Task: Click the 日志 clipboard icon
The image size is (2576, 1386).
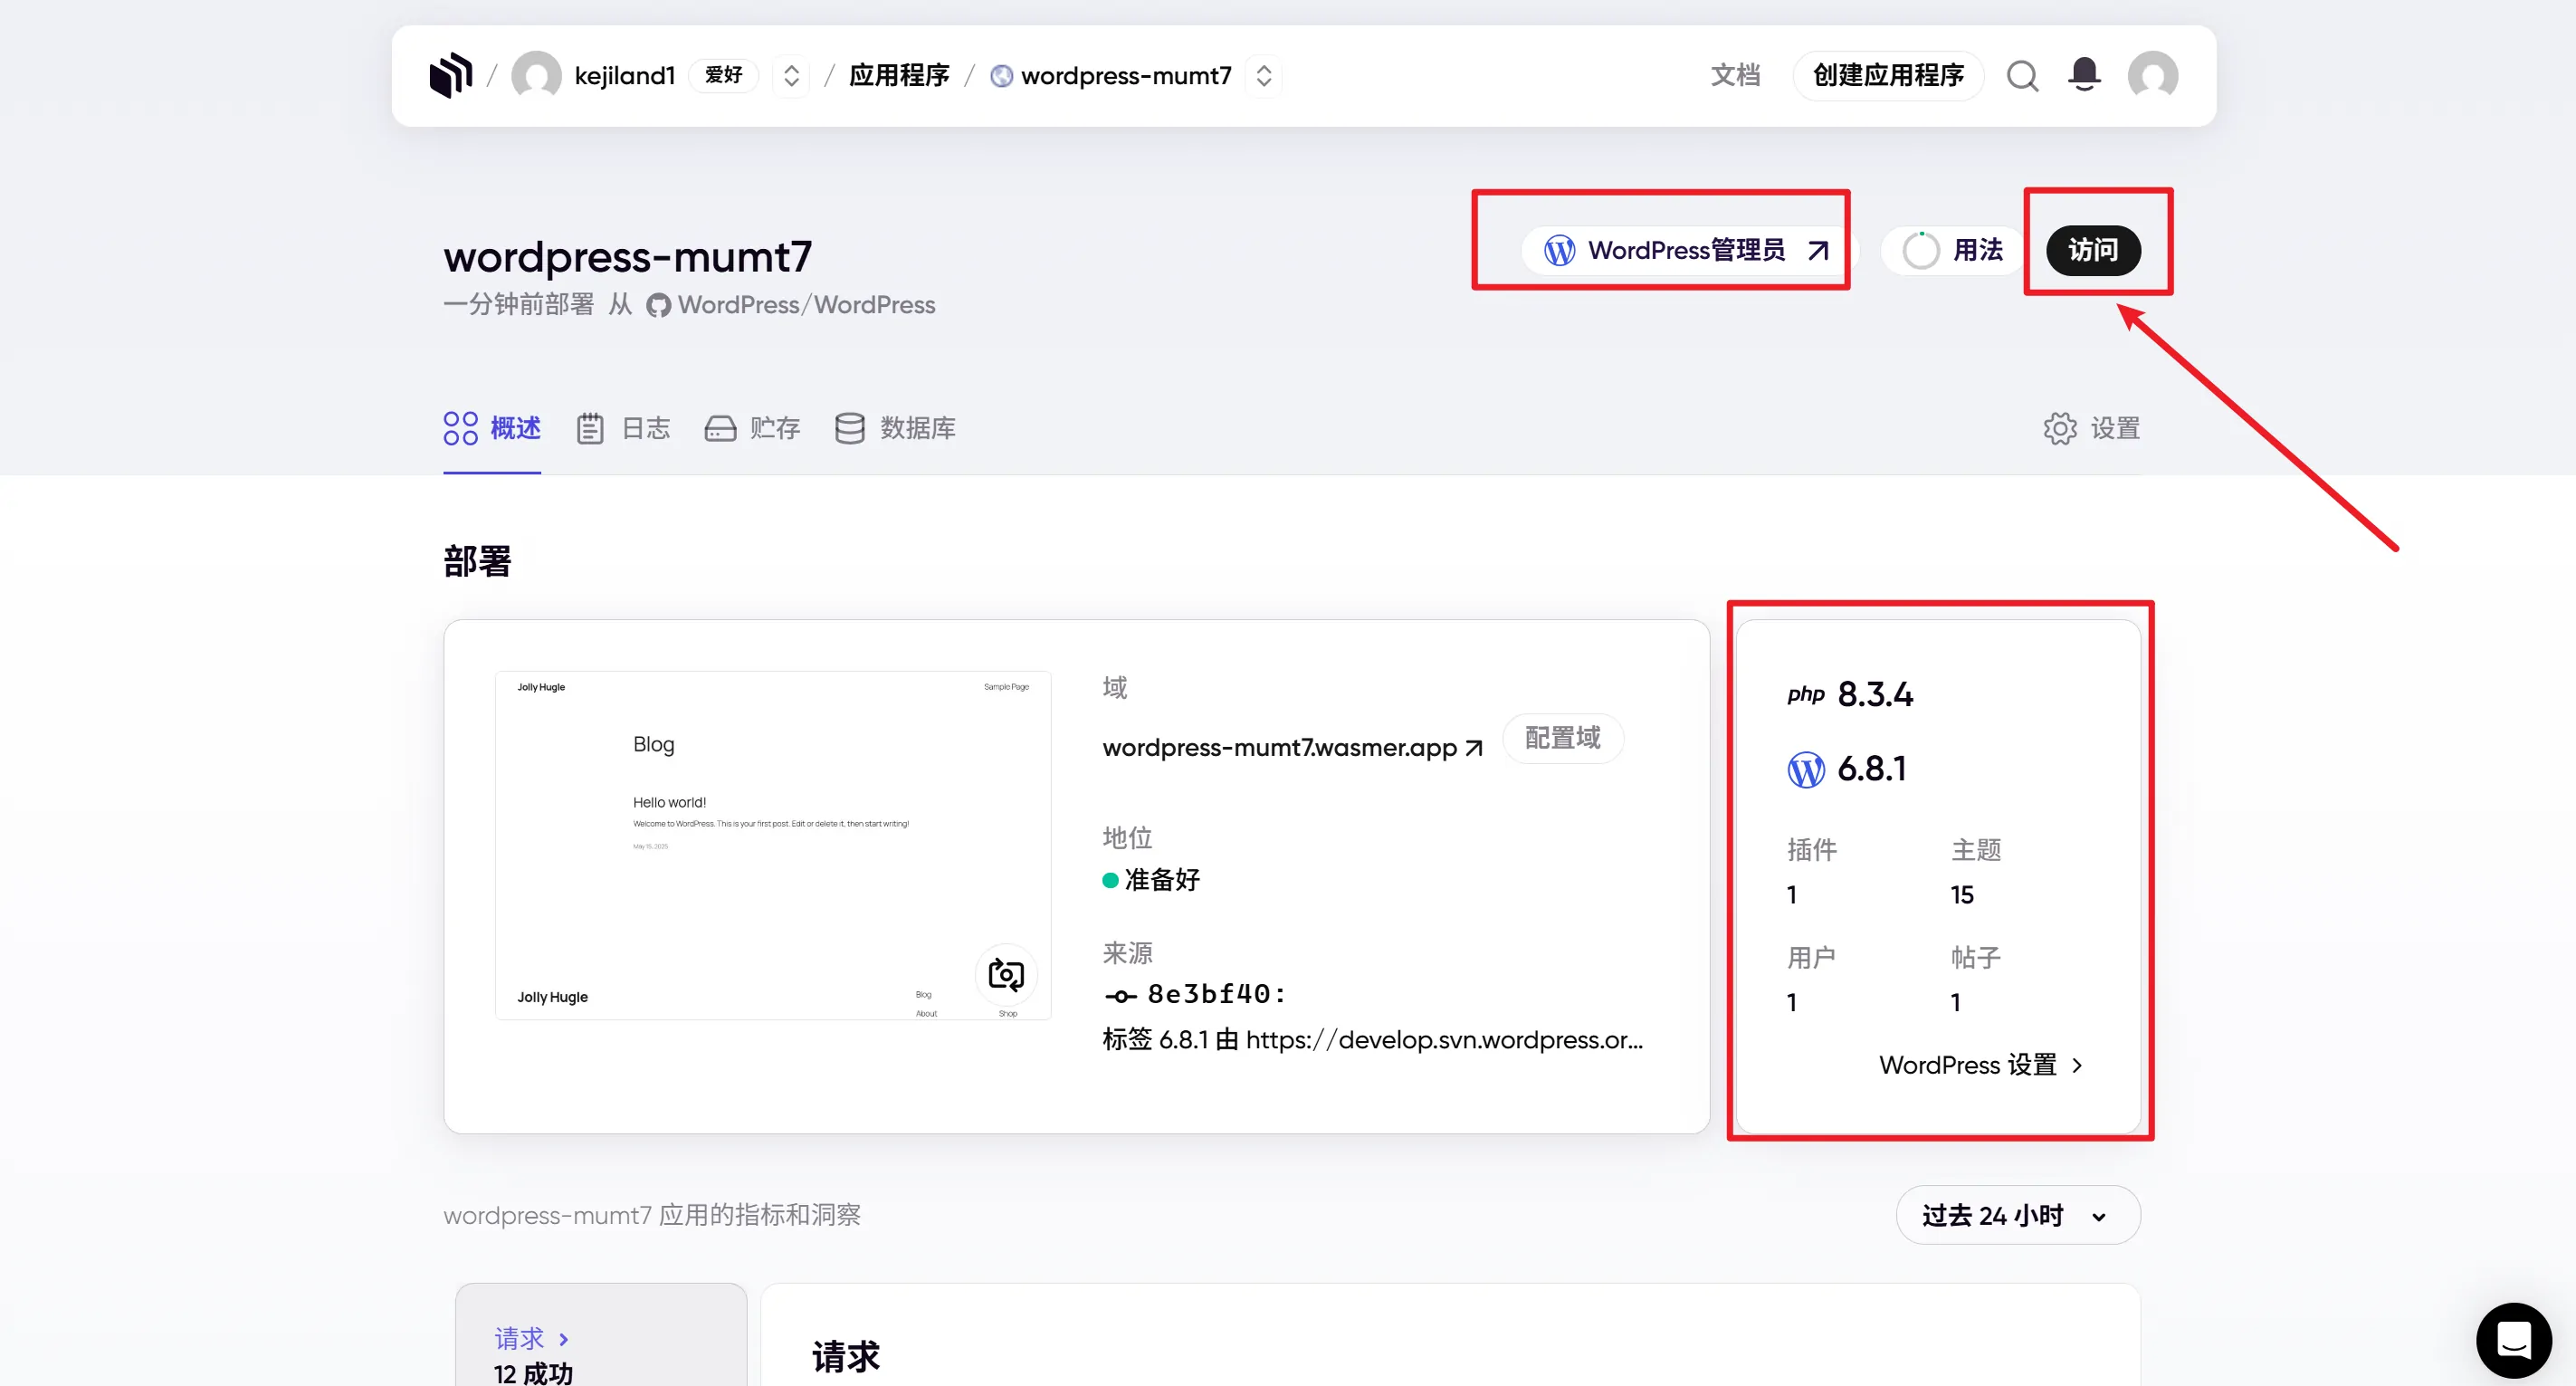Action: tap(590, 428)
